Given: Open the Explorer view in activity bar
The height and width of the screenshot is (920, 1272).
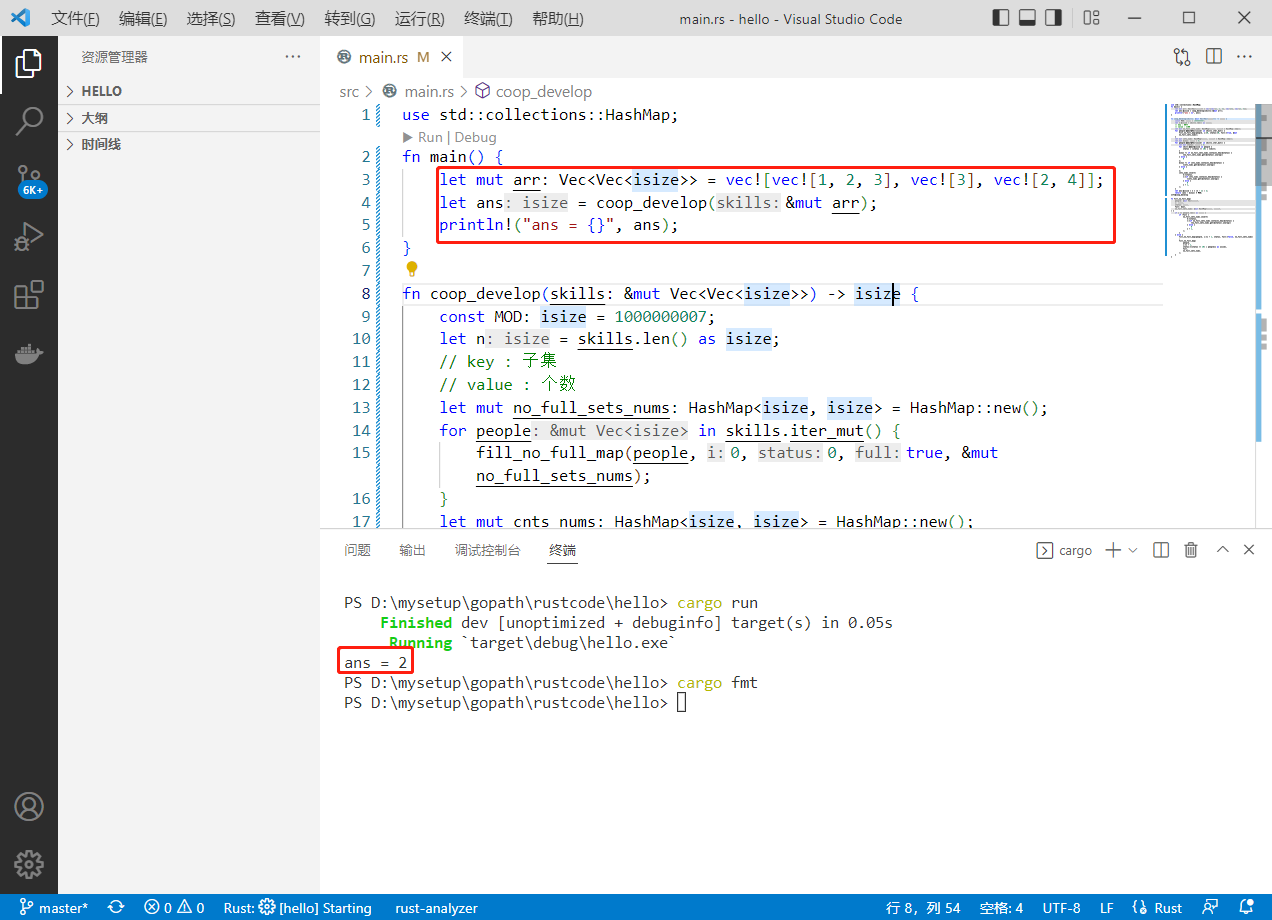Looking at the screenshot, I should click(29, 63).
